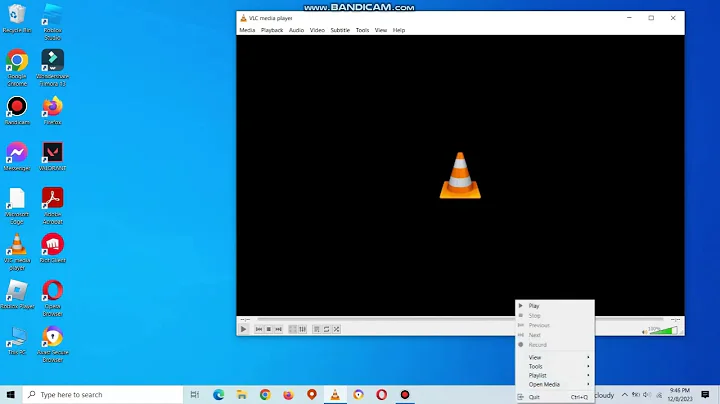The width and height of the screenshot is (720, 404).
Task: Open Adobe Acrobat desktop icon
Action: point(52,206)
